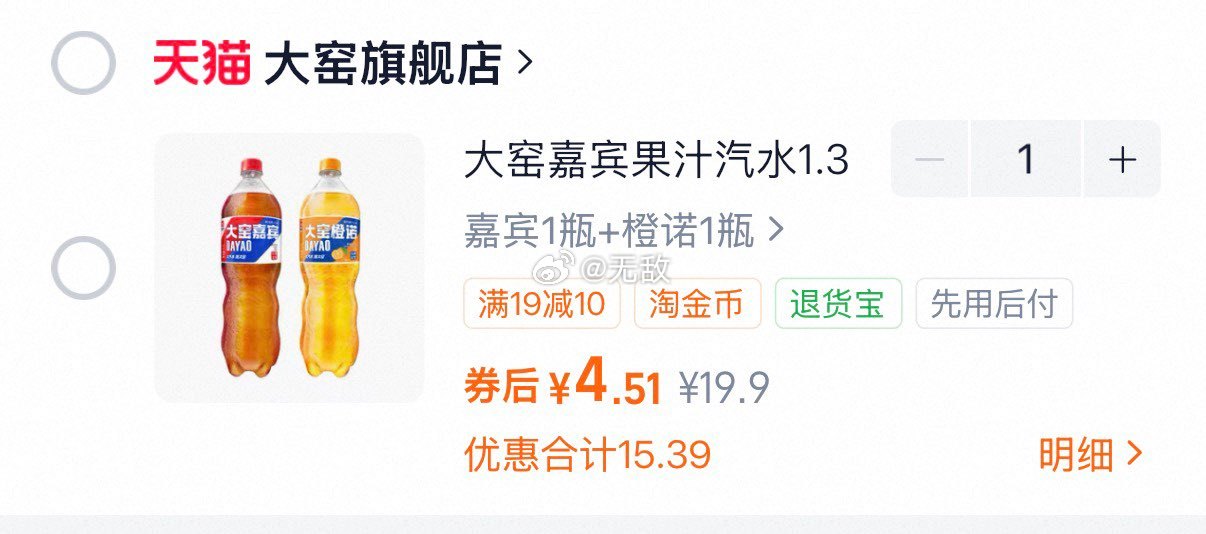Viewport: 1206px width, 534px height.
Task: Open the 大窑旗舰店 store name
Action: coord(382,64)
